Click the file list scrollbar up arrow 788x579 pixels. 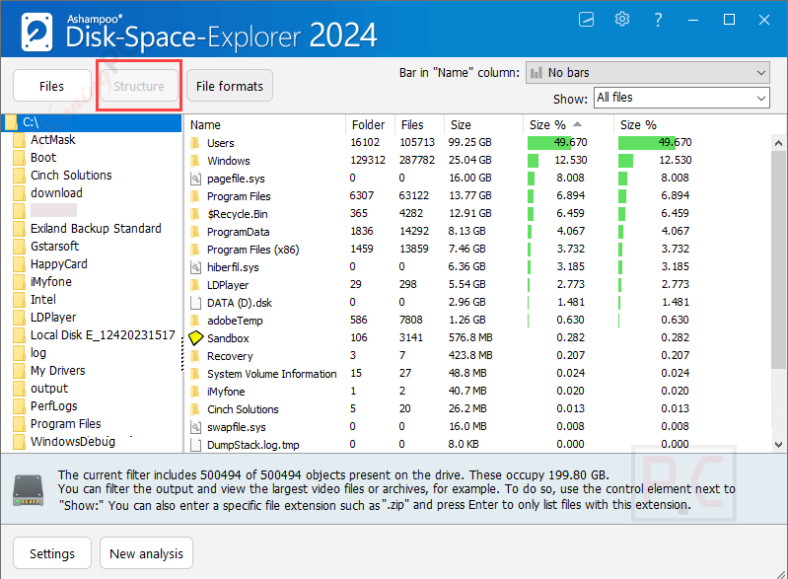pos(778,143)
